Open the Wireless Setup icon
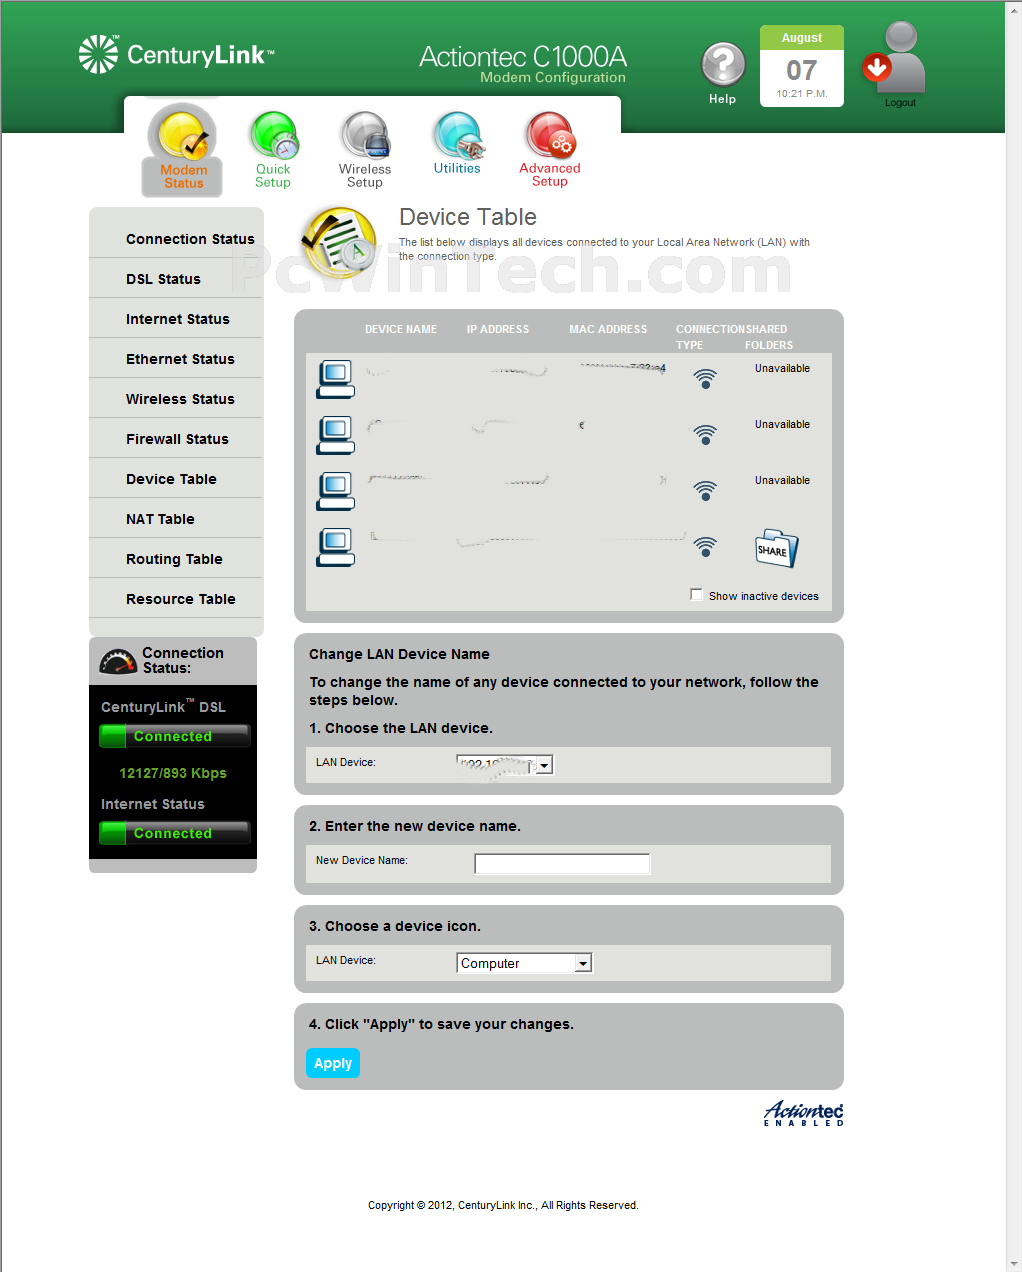 [x=365, y=136]
